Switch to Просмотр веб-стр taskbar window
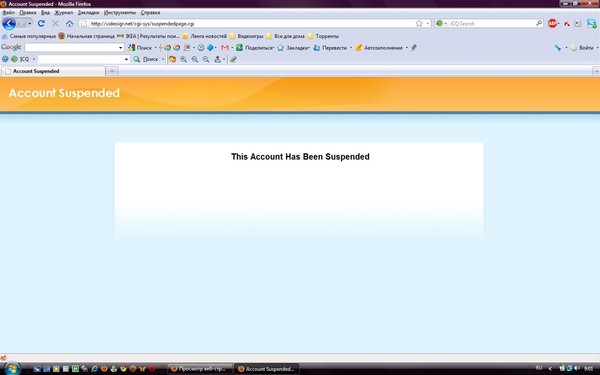600x375 pixels. 200,369
